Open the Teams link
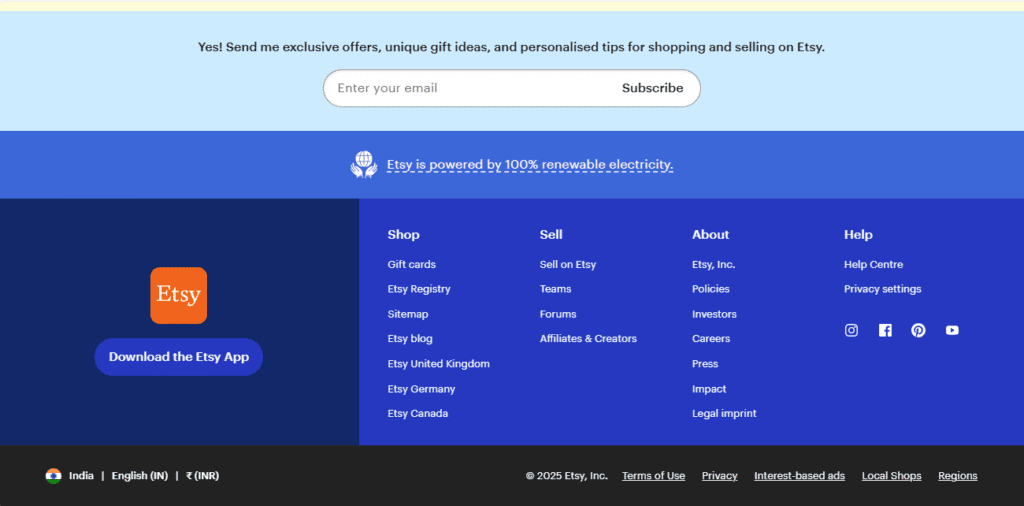 (x=555, y=289)
